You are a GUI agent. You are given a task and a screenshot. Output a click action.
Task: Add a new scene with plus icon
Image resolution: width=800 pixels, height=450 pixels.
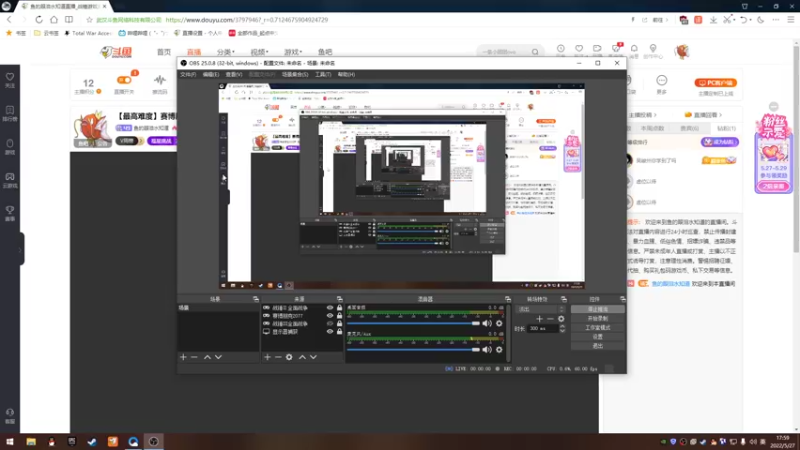183,357
